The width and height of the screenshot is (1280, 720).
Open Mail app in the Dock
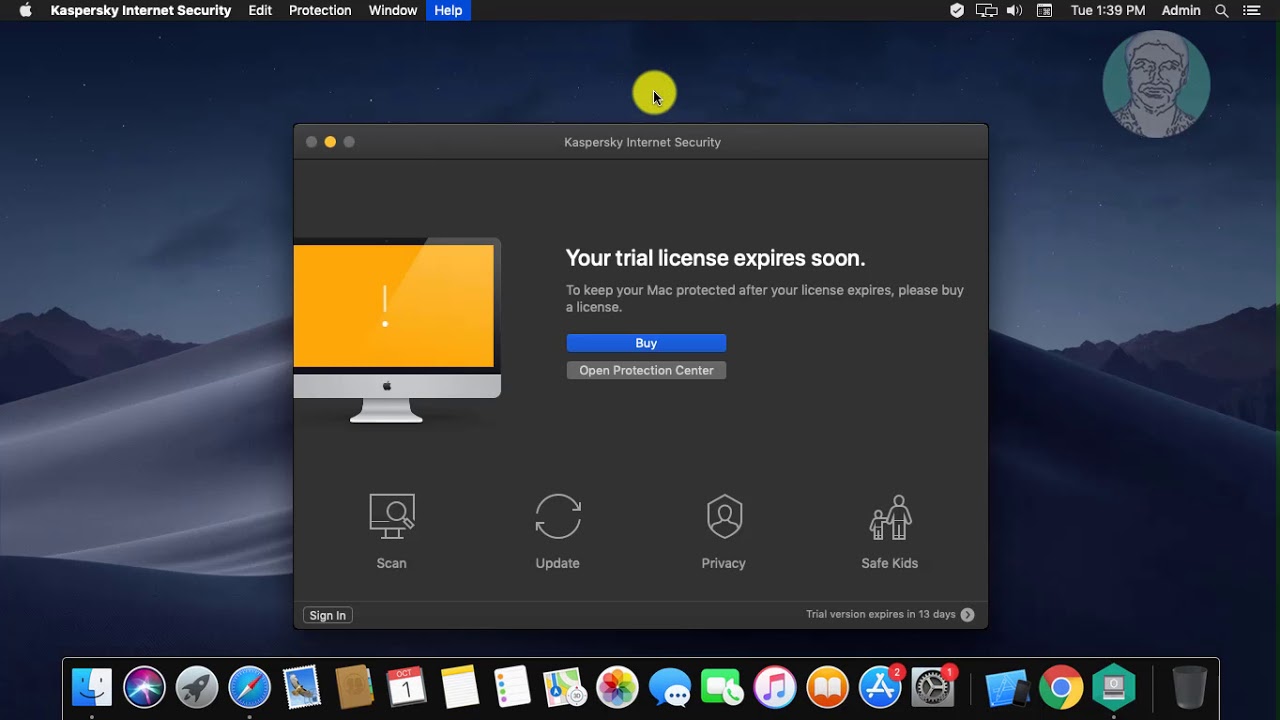point(302,688)
